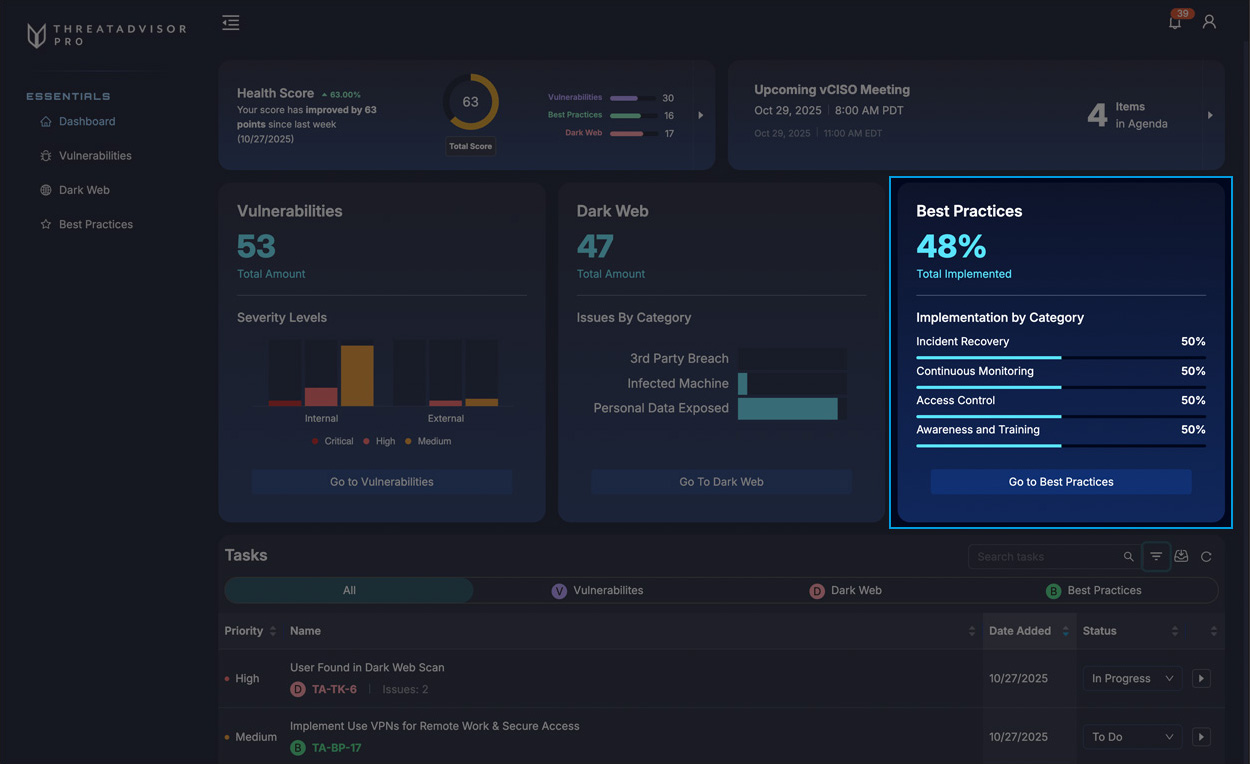The height and width of the screenshot is (764, 1250).
Task: Open the In Progress status dropdown
Action: point(1131,678)
